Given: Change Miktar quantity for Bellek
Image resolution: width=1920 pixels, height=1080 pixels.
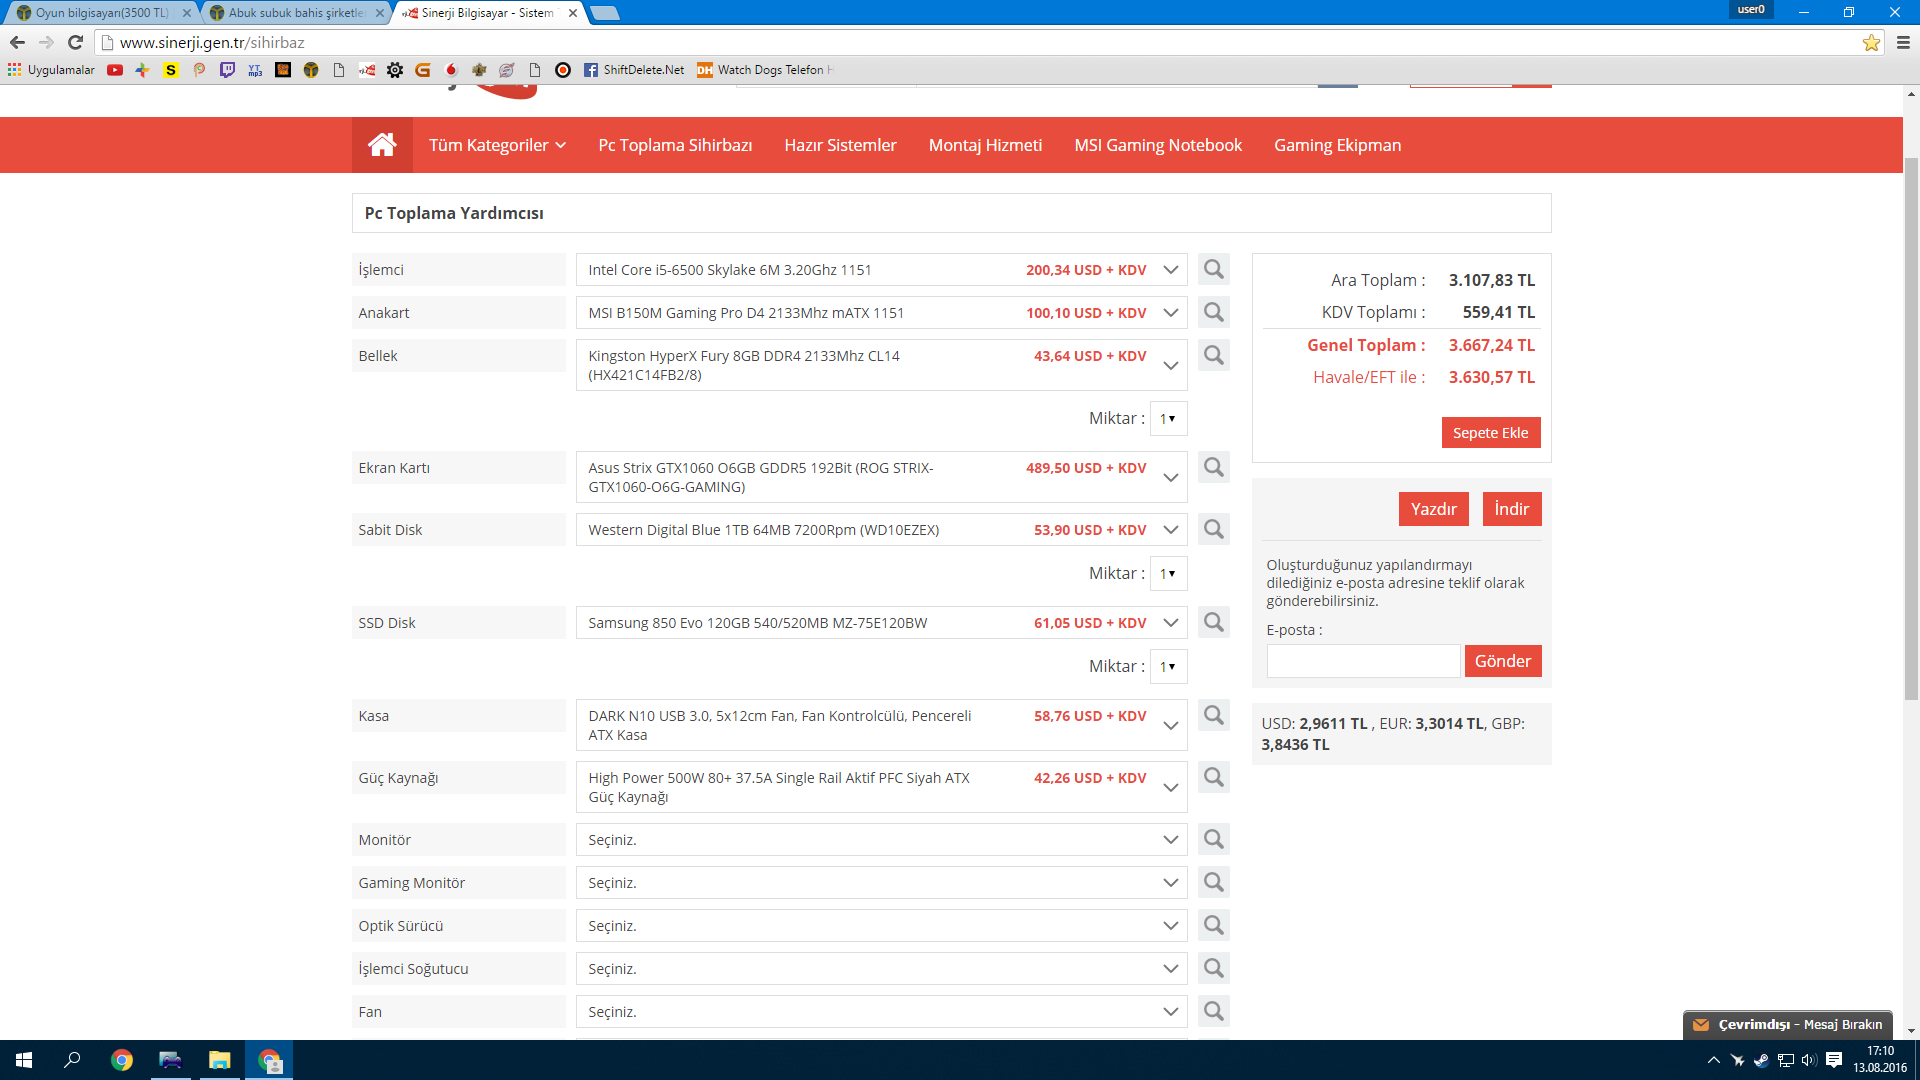Looking at the screenshot, I should (1168, 418).
